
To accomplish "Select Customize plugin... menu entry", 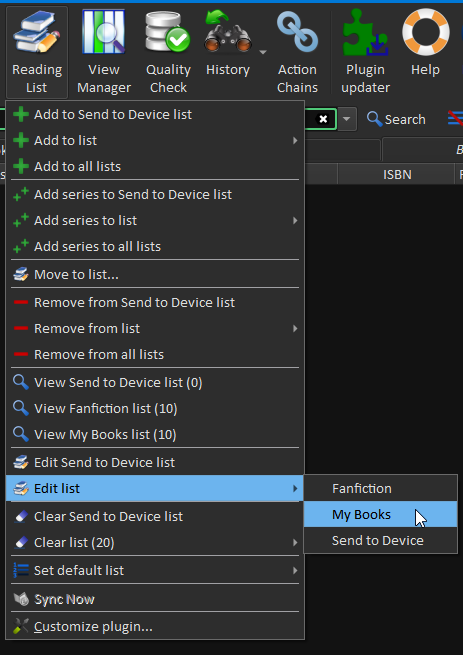I will [x=155, y=626].
